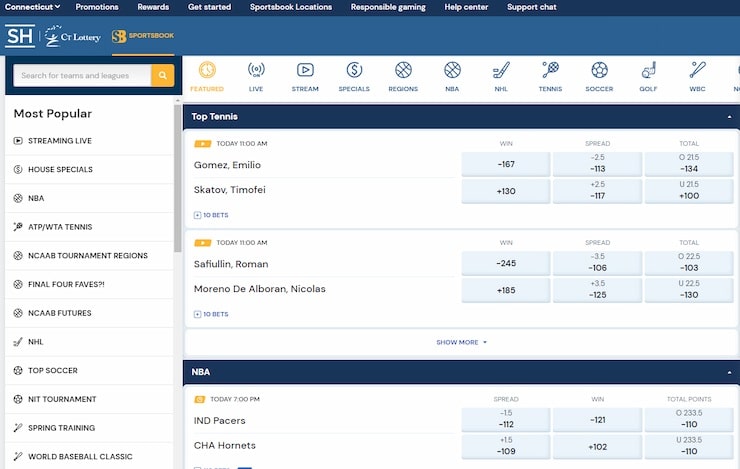Image resolution: width=740 pixels, height=469 pixels.
Task: Open the CT Lottery logo
Action: 73,36
